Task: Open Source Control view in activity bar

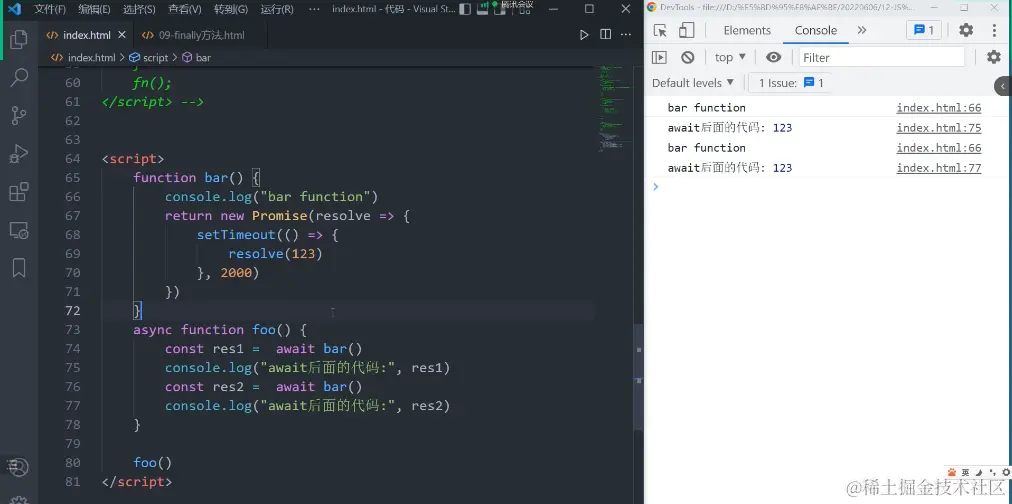Action: (x=19, y=116)
